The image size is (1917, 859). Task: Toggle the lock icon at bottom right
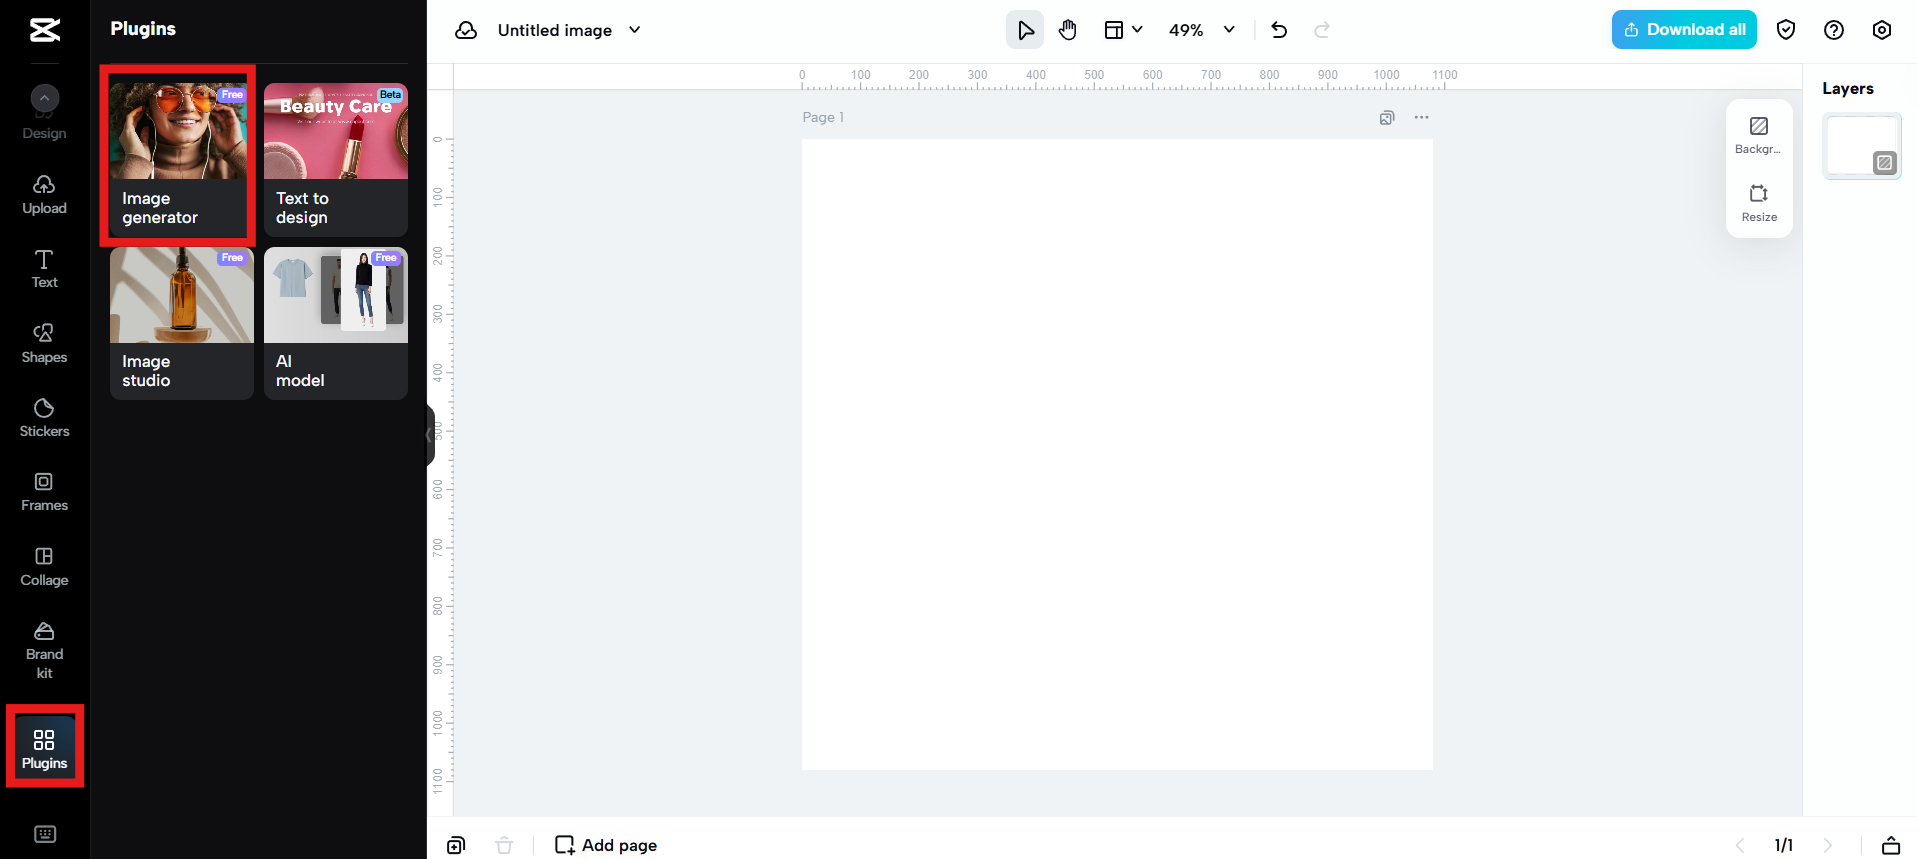pyautogui.click(x=1891, y=845)
